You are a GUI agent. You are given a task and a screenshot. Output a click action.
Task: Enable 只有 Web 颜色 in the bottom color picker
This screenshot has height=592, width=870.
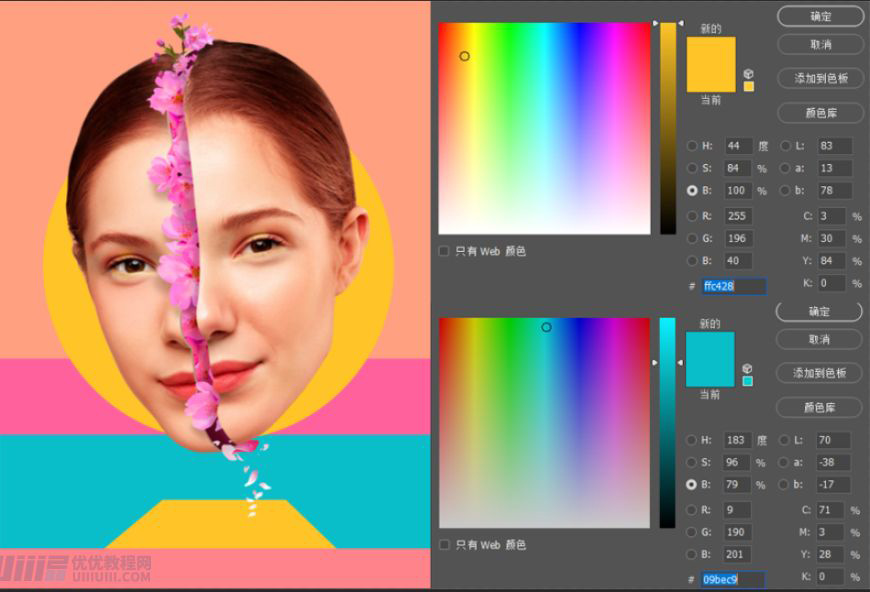click(443, 545)
